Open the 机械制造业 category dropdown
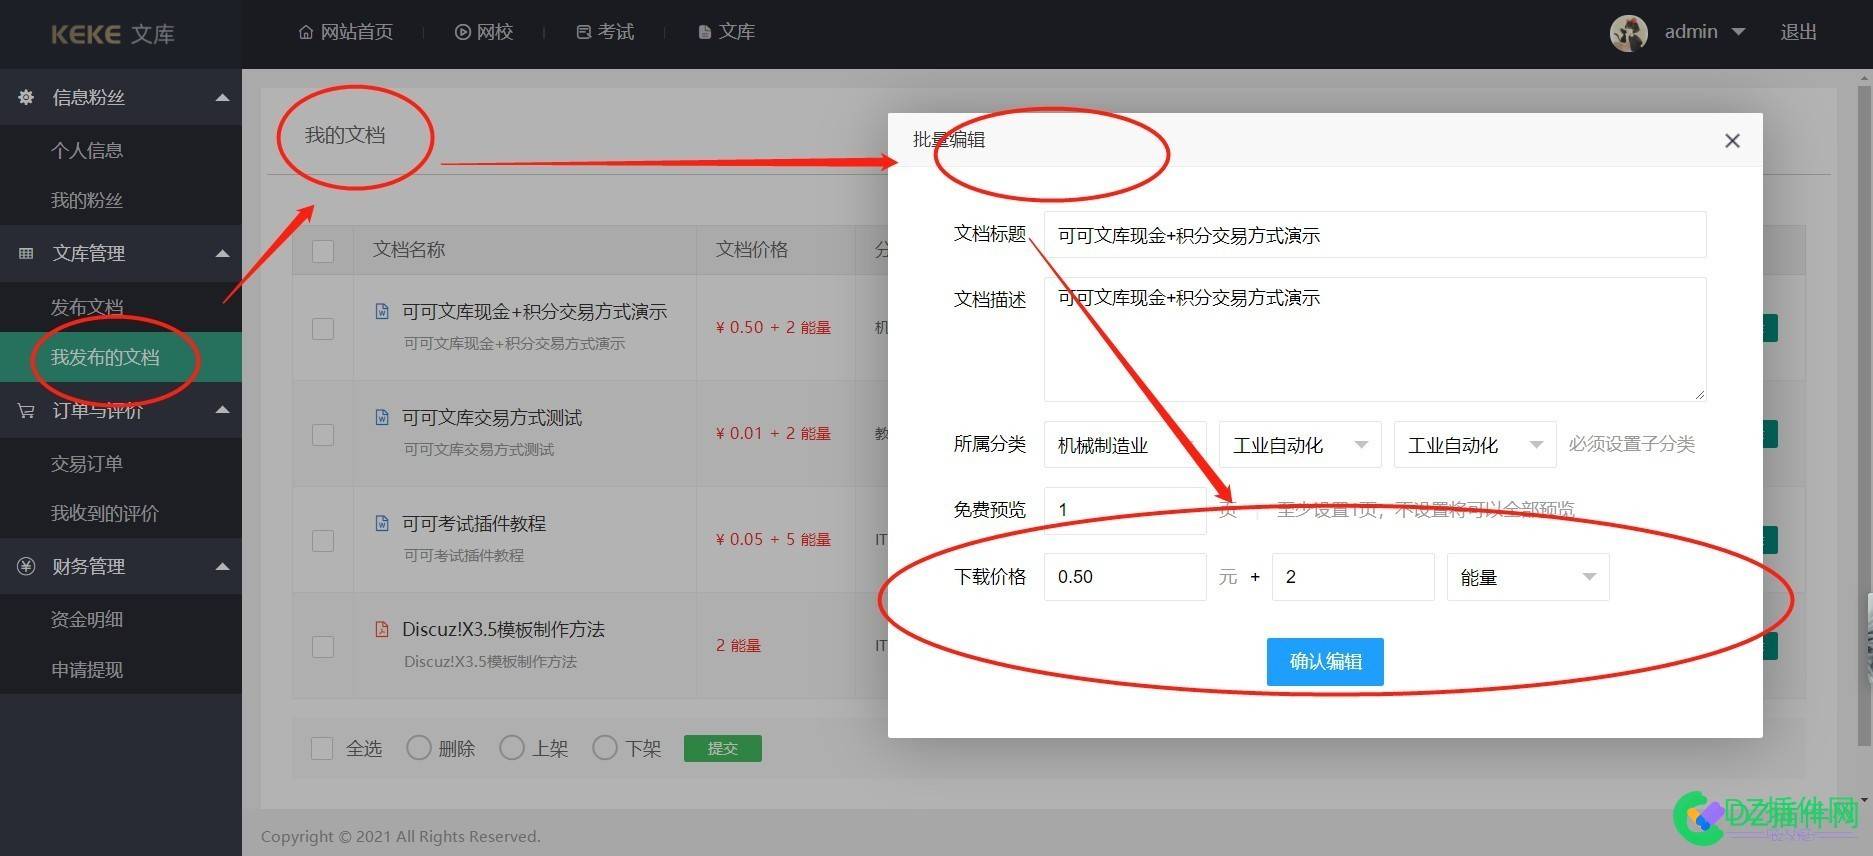1873x856 pixels. (1125, 445)
